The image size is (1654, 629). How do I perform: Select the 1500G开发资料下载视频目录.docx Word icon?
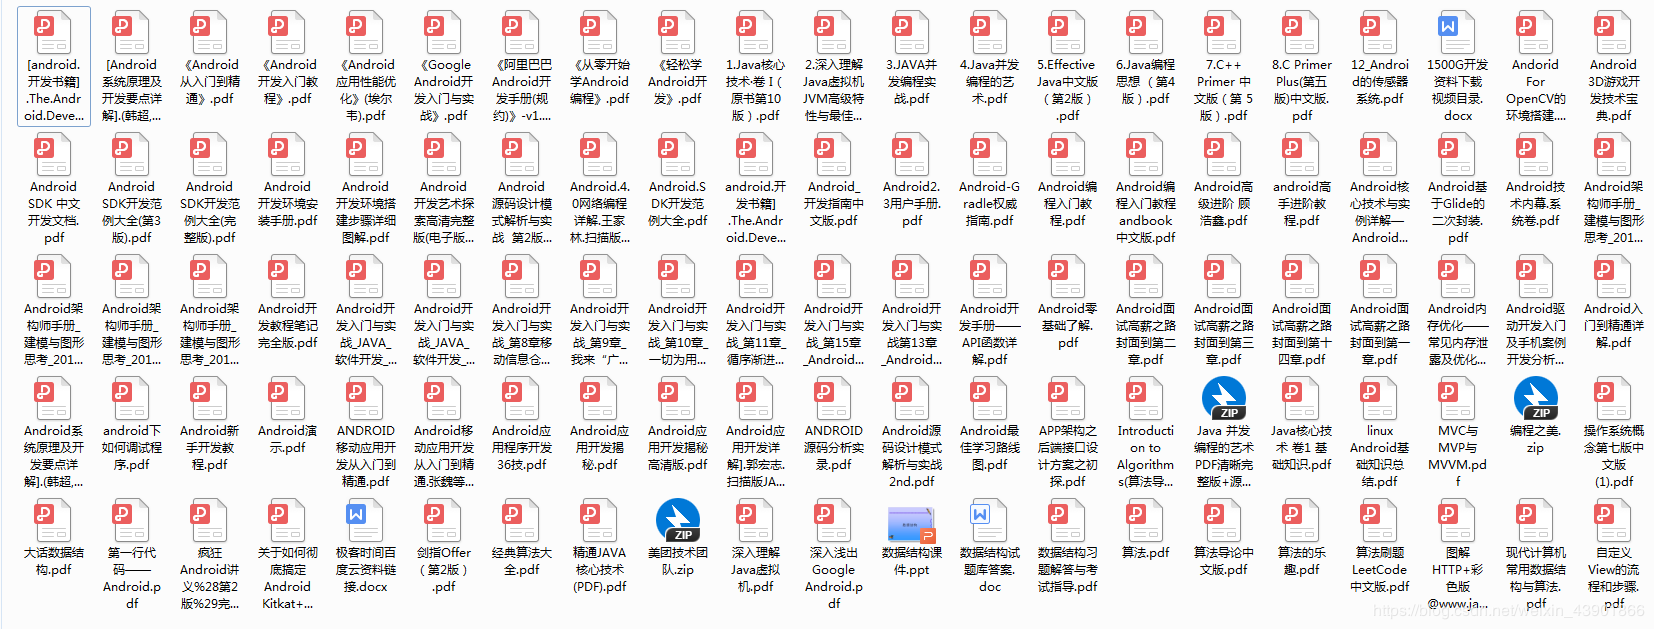(1458, 32)
